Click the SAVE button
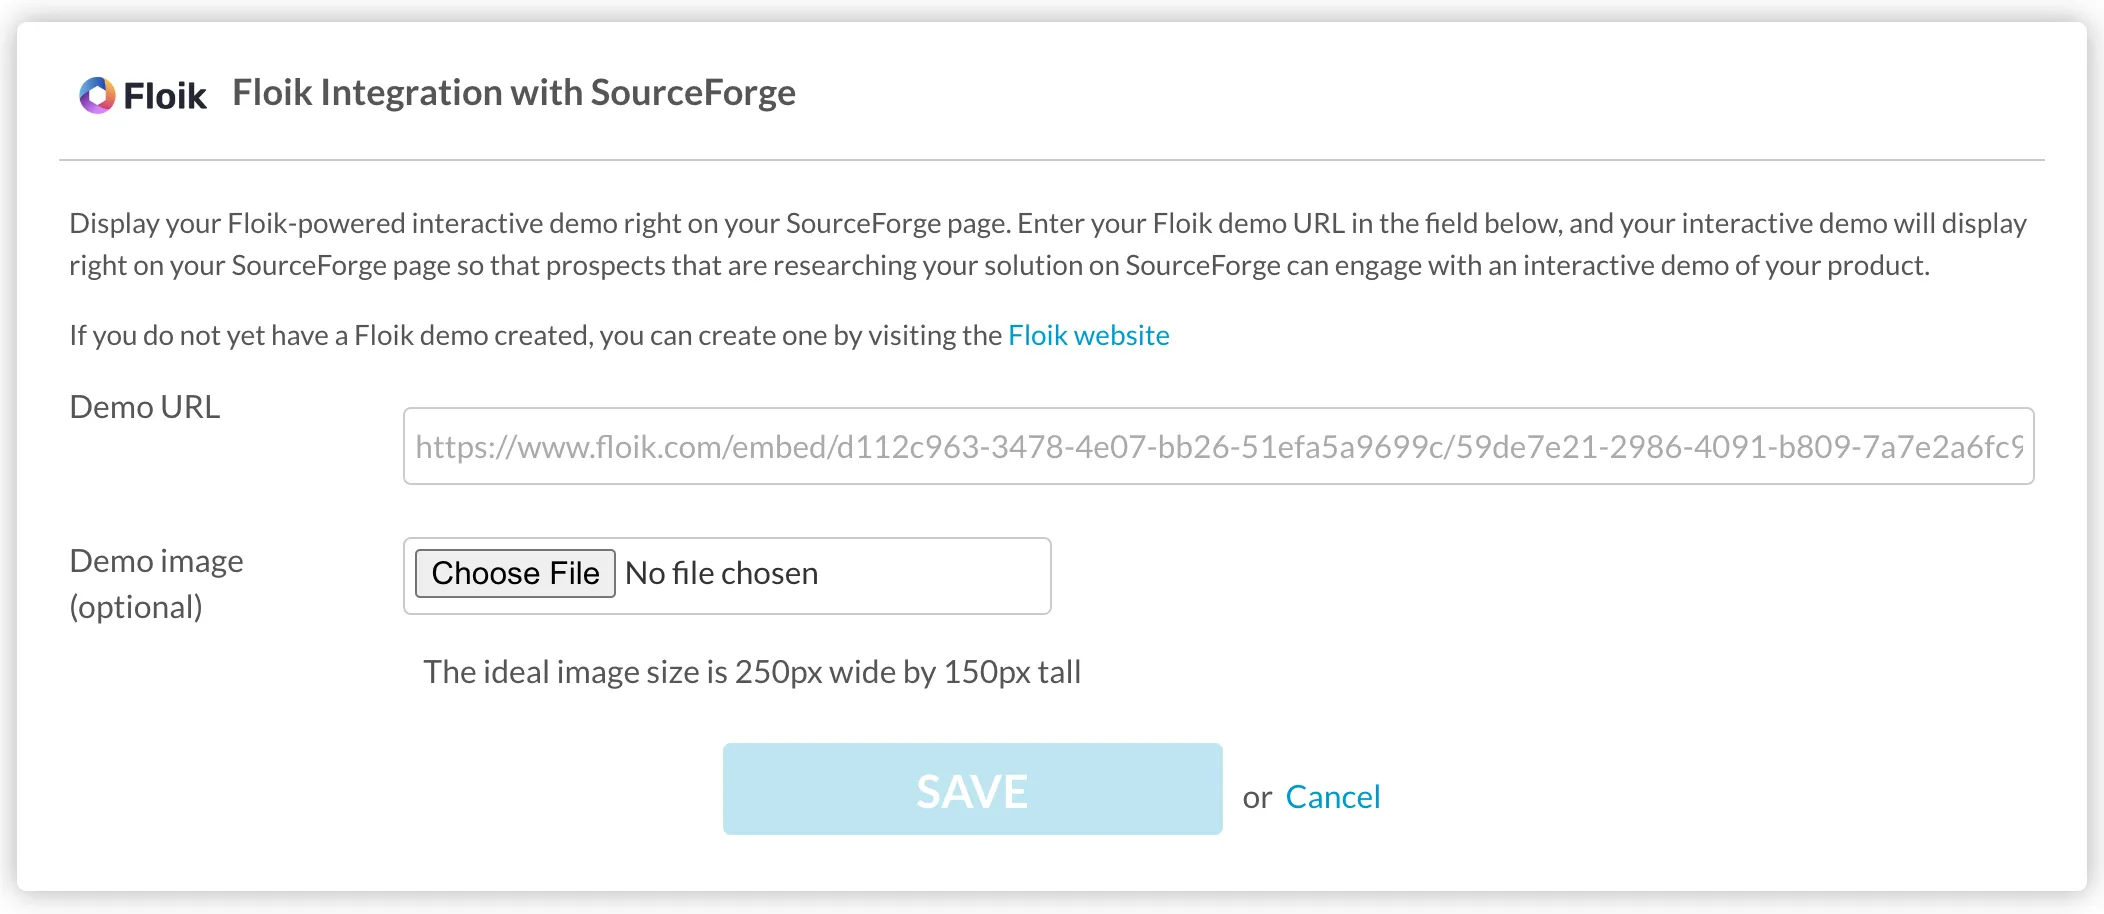This screenshot has width=2104, height=914. (x=972, y=789)
